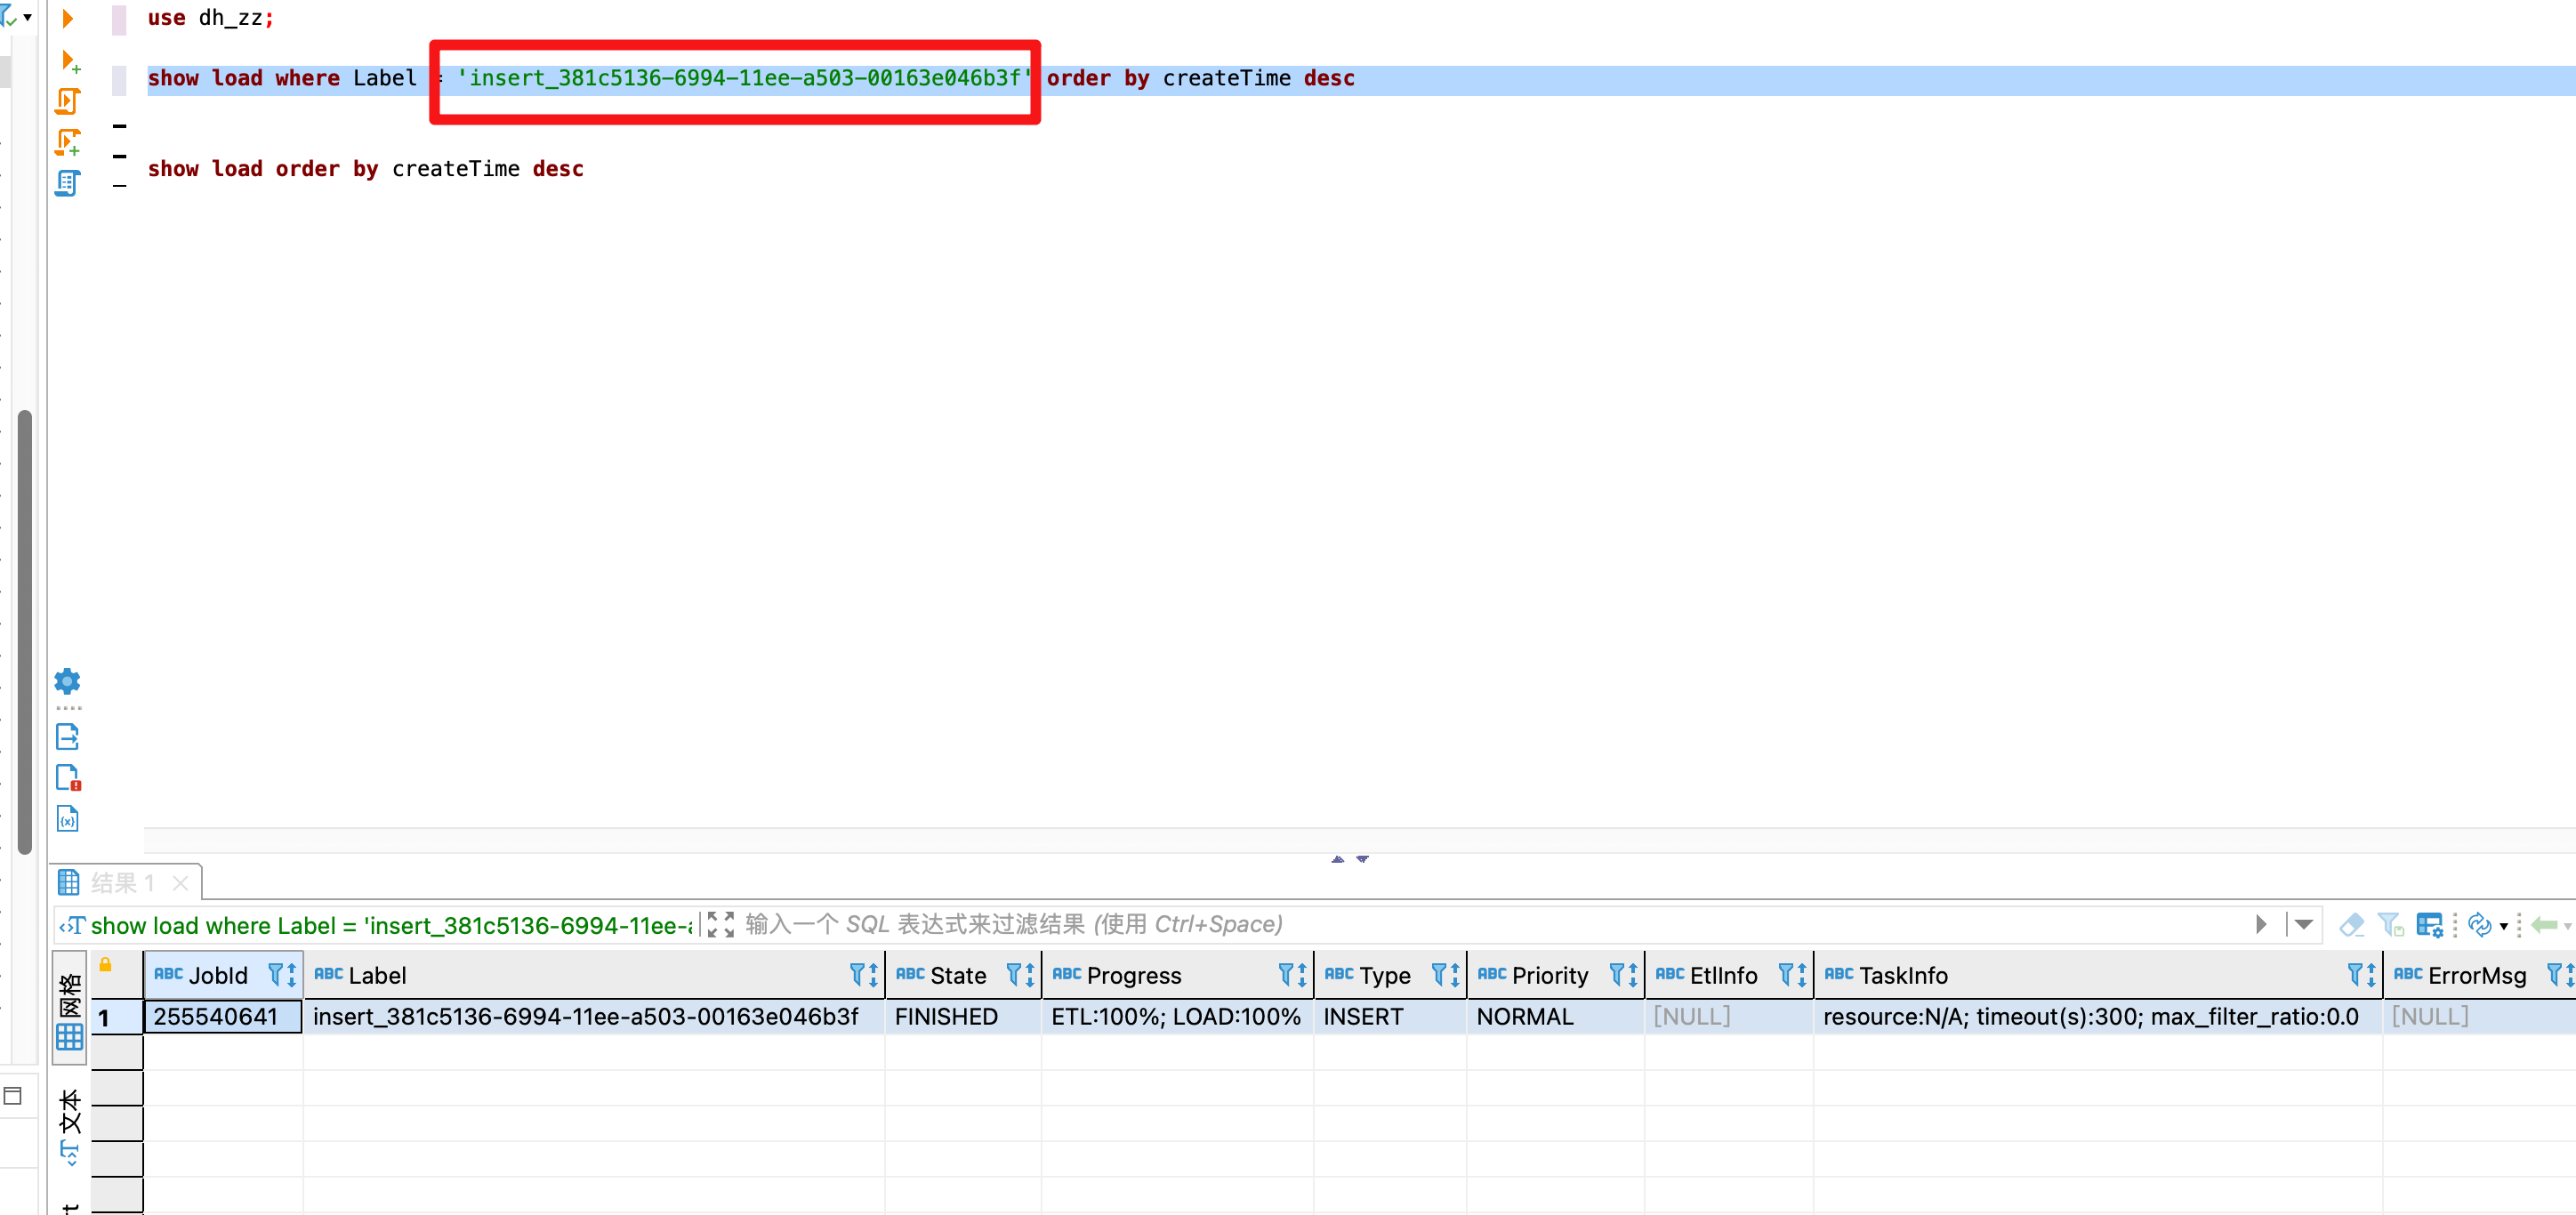This screenshot has height=1215, width=2576.
Task: Run the entire SQL script
Action: [x=67, y=101]
